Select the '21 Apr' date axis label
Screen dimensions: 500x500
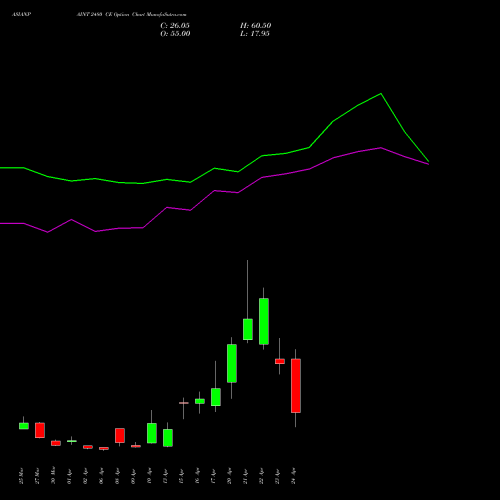(x=245, y=476)
